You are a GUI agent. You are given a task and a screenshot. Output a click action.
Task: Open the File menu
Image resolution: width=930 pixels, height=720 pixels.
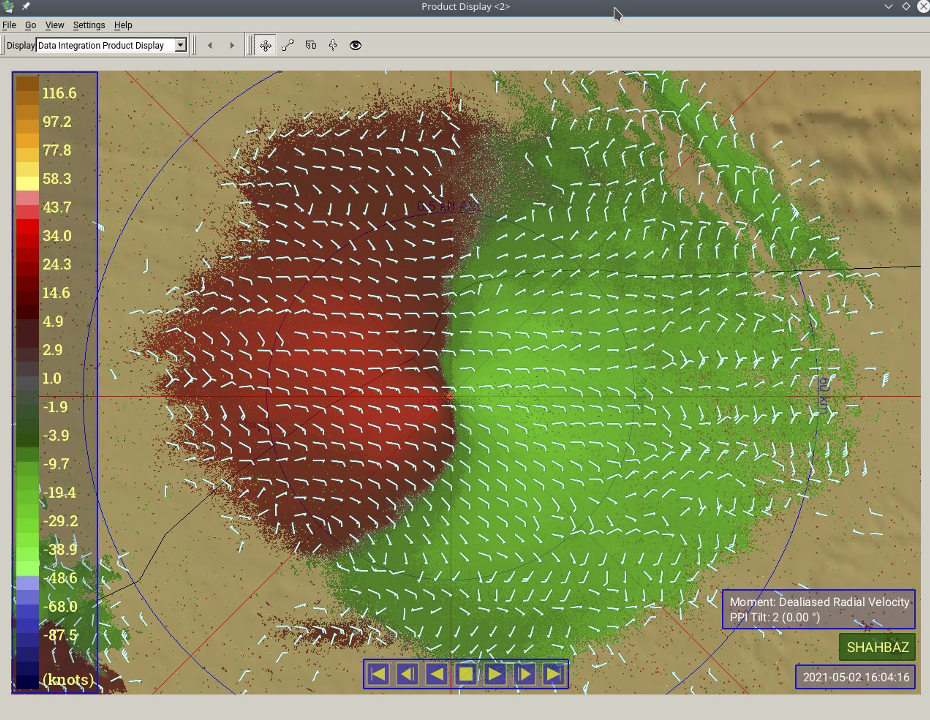9,24
